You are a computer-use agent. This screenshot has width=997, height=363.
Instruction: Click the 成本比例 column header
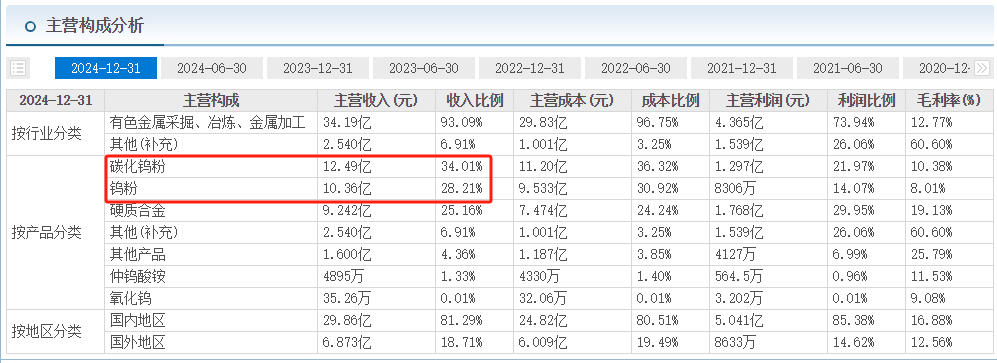[x=670, y=100]
